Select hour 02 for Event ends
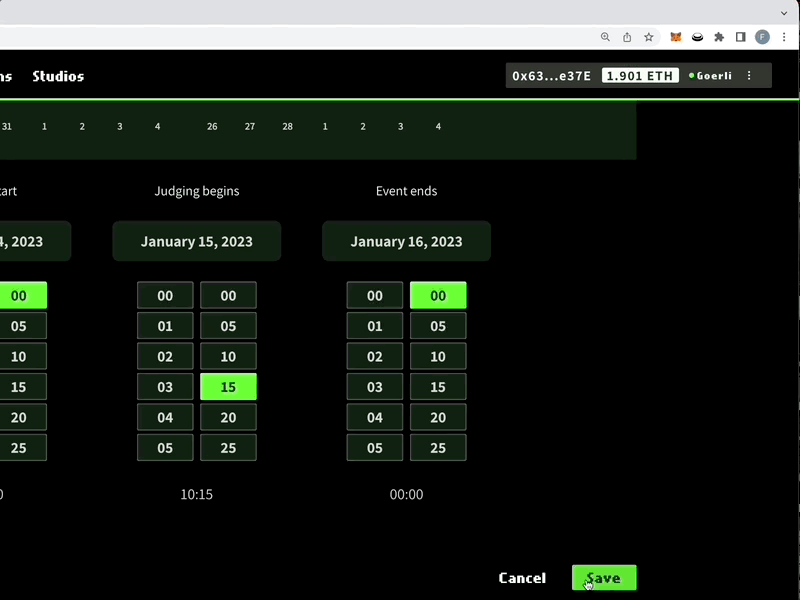The image size is (800, 600). pyautogui.click(x=374, y=356)
